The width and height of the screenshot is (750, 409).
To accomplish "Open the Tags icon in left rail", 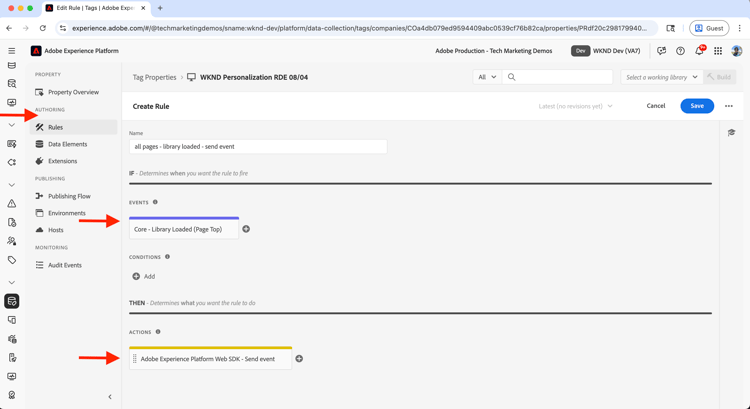I will 12,260.
